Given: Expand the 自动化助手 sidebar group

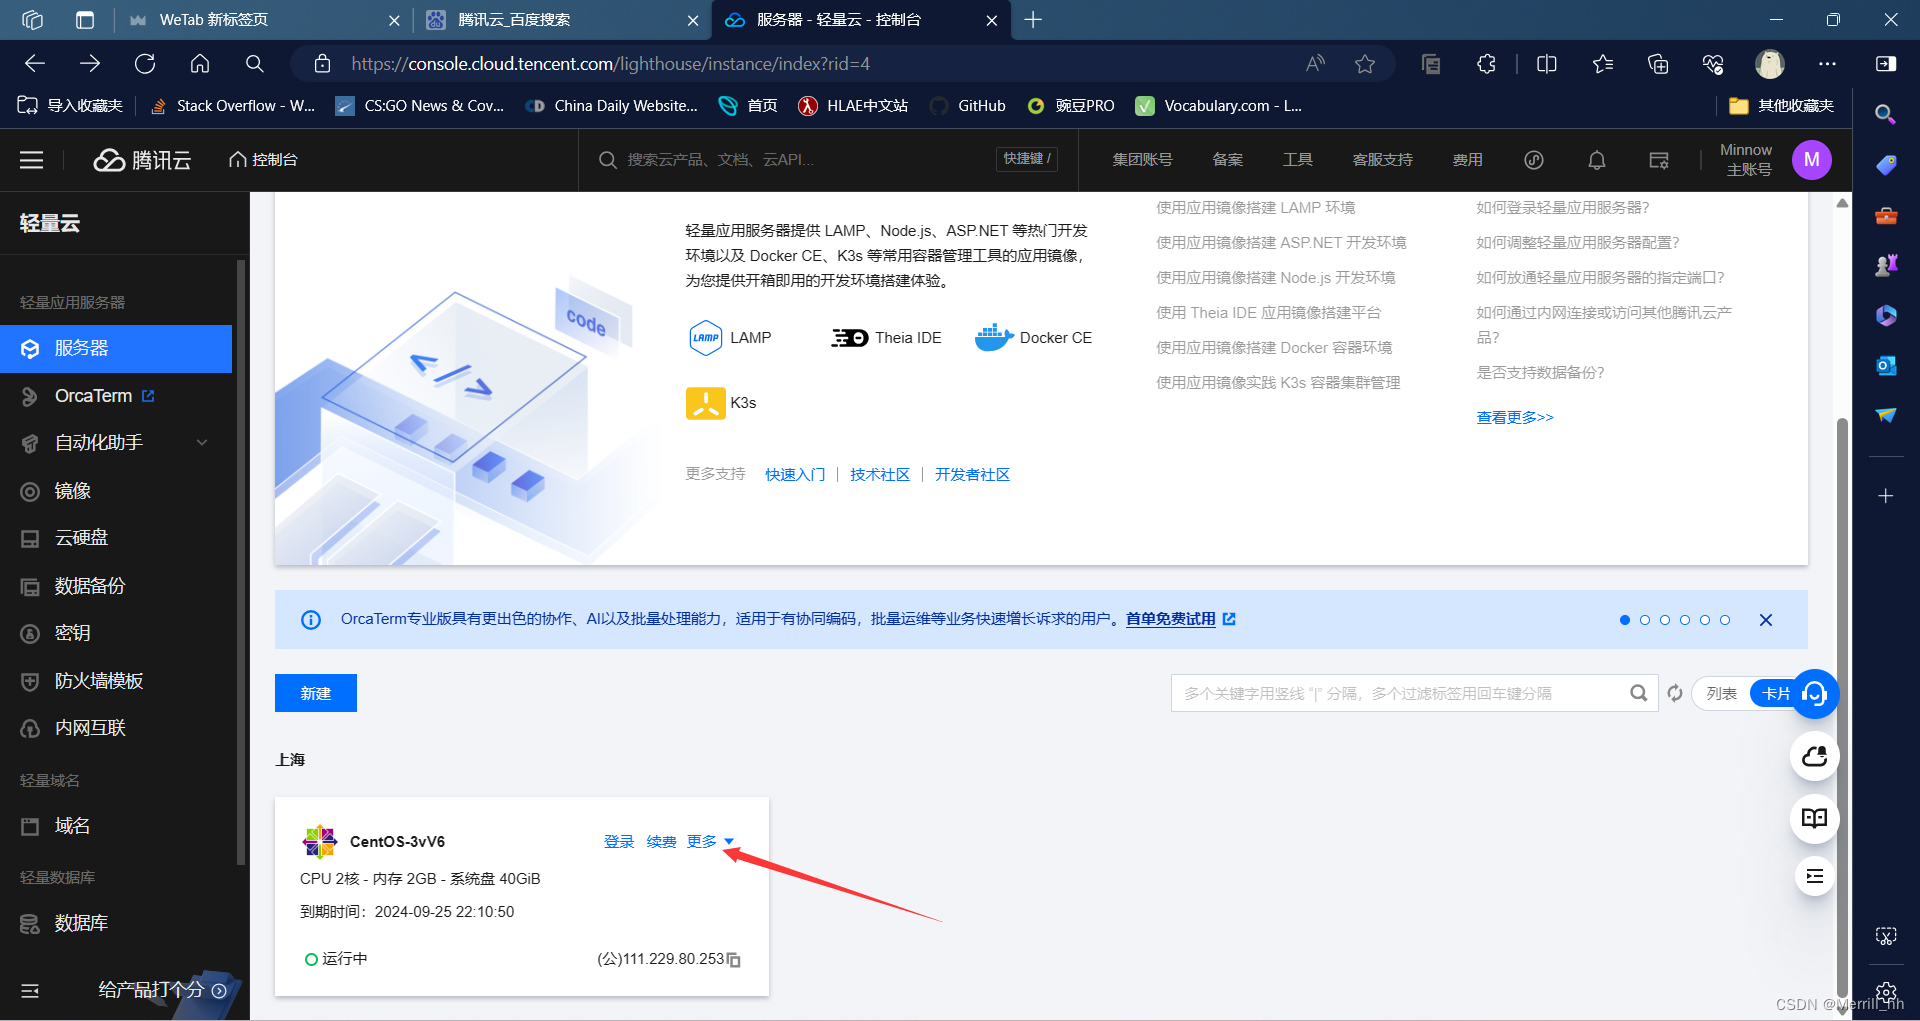Looking at the screenshot, I should pos(116,442).
